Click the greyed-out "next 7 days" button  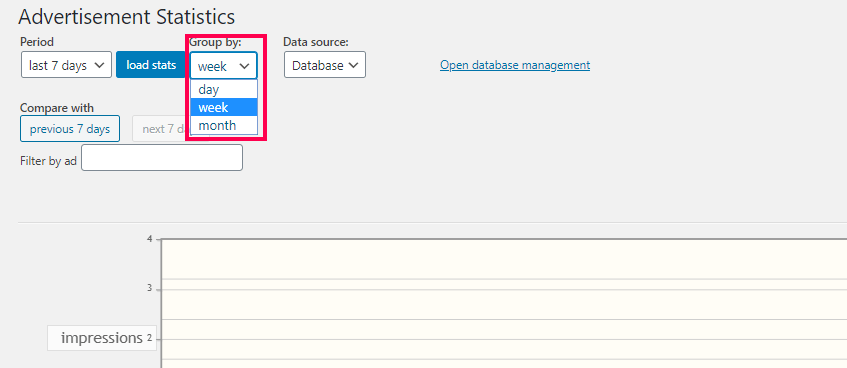click(x=160, y=129)
